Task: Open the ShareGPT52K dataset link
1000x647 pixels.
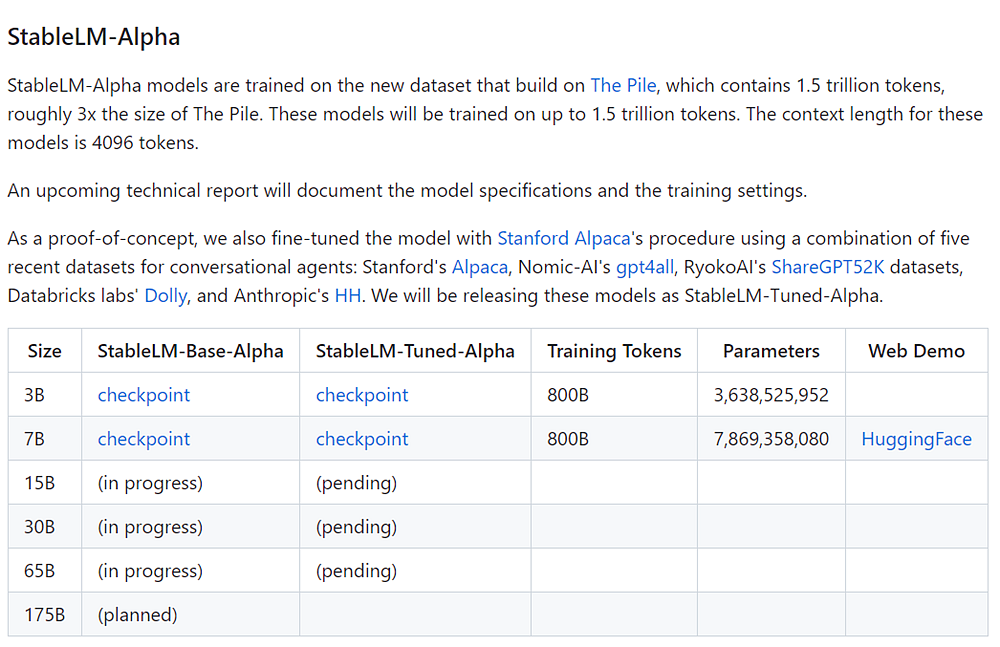Action: coord(828,267)
